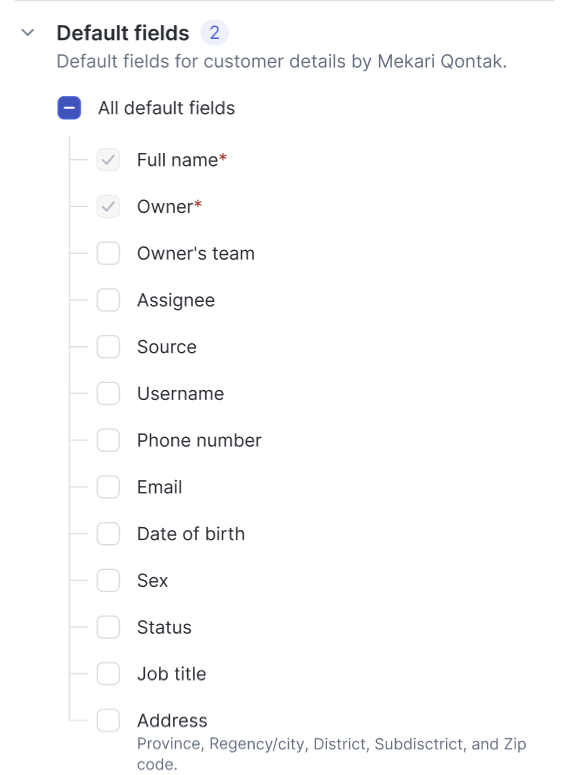Check the Job title checkbox
Screen dimensions: 566x775
tap(108, 674)
